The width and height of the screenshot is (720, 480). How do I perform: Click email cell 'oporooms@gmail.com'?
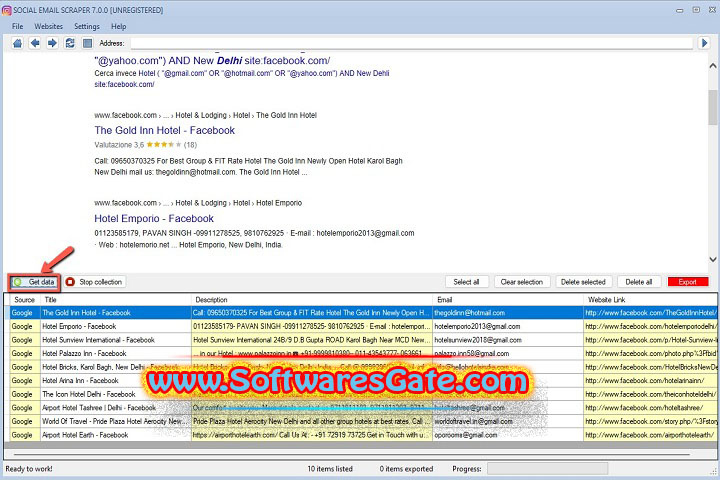(508, 435)
